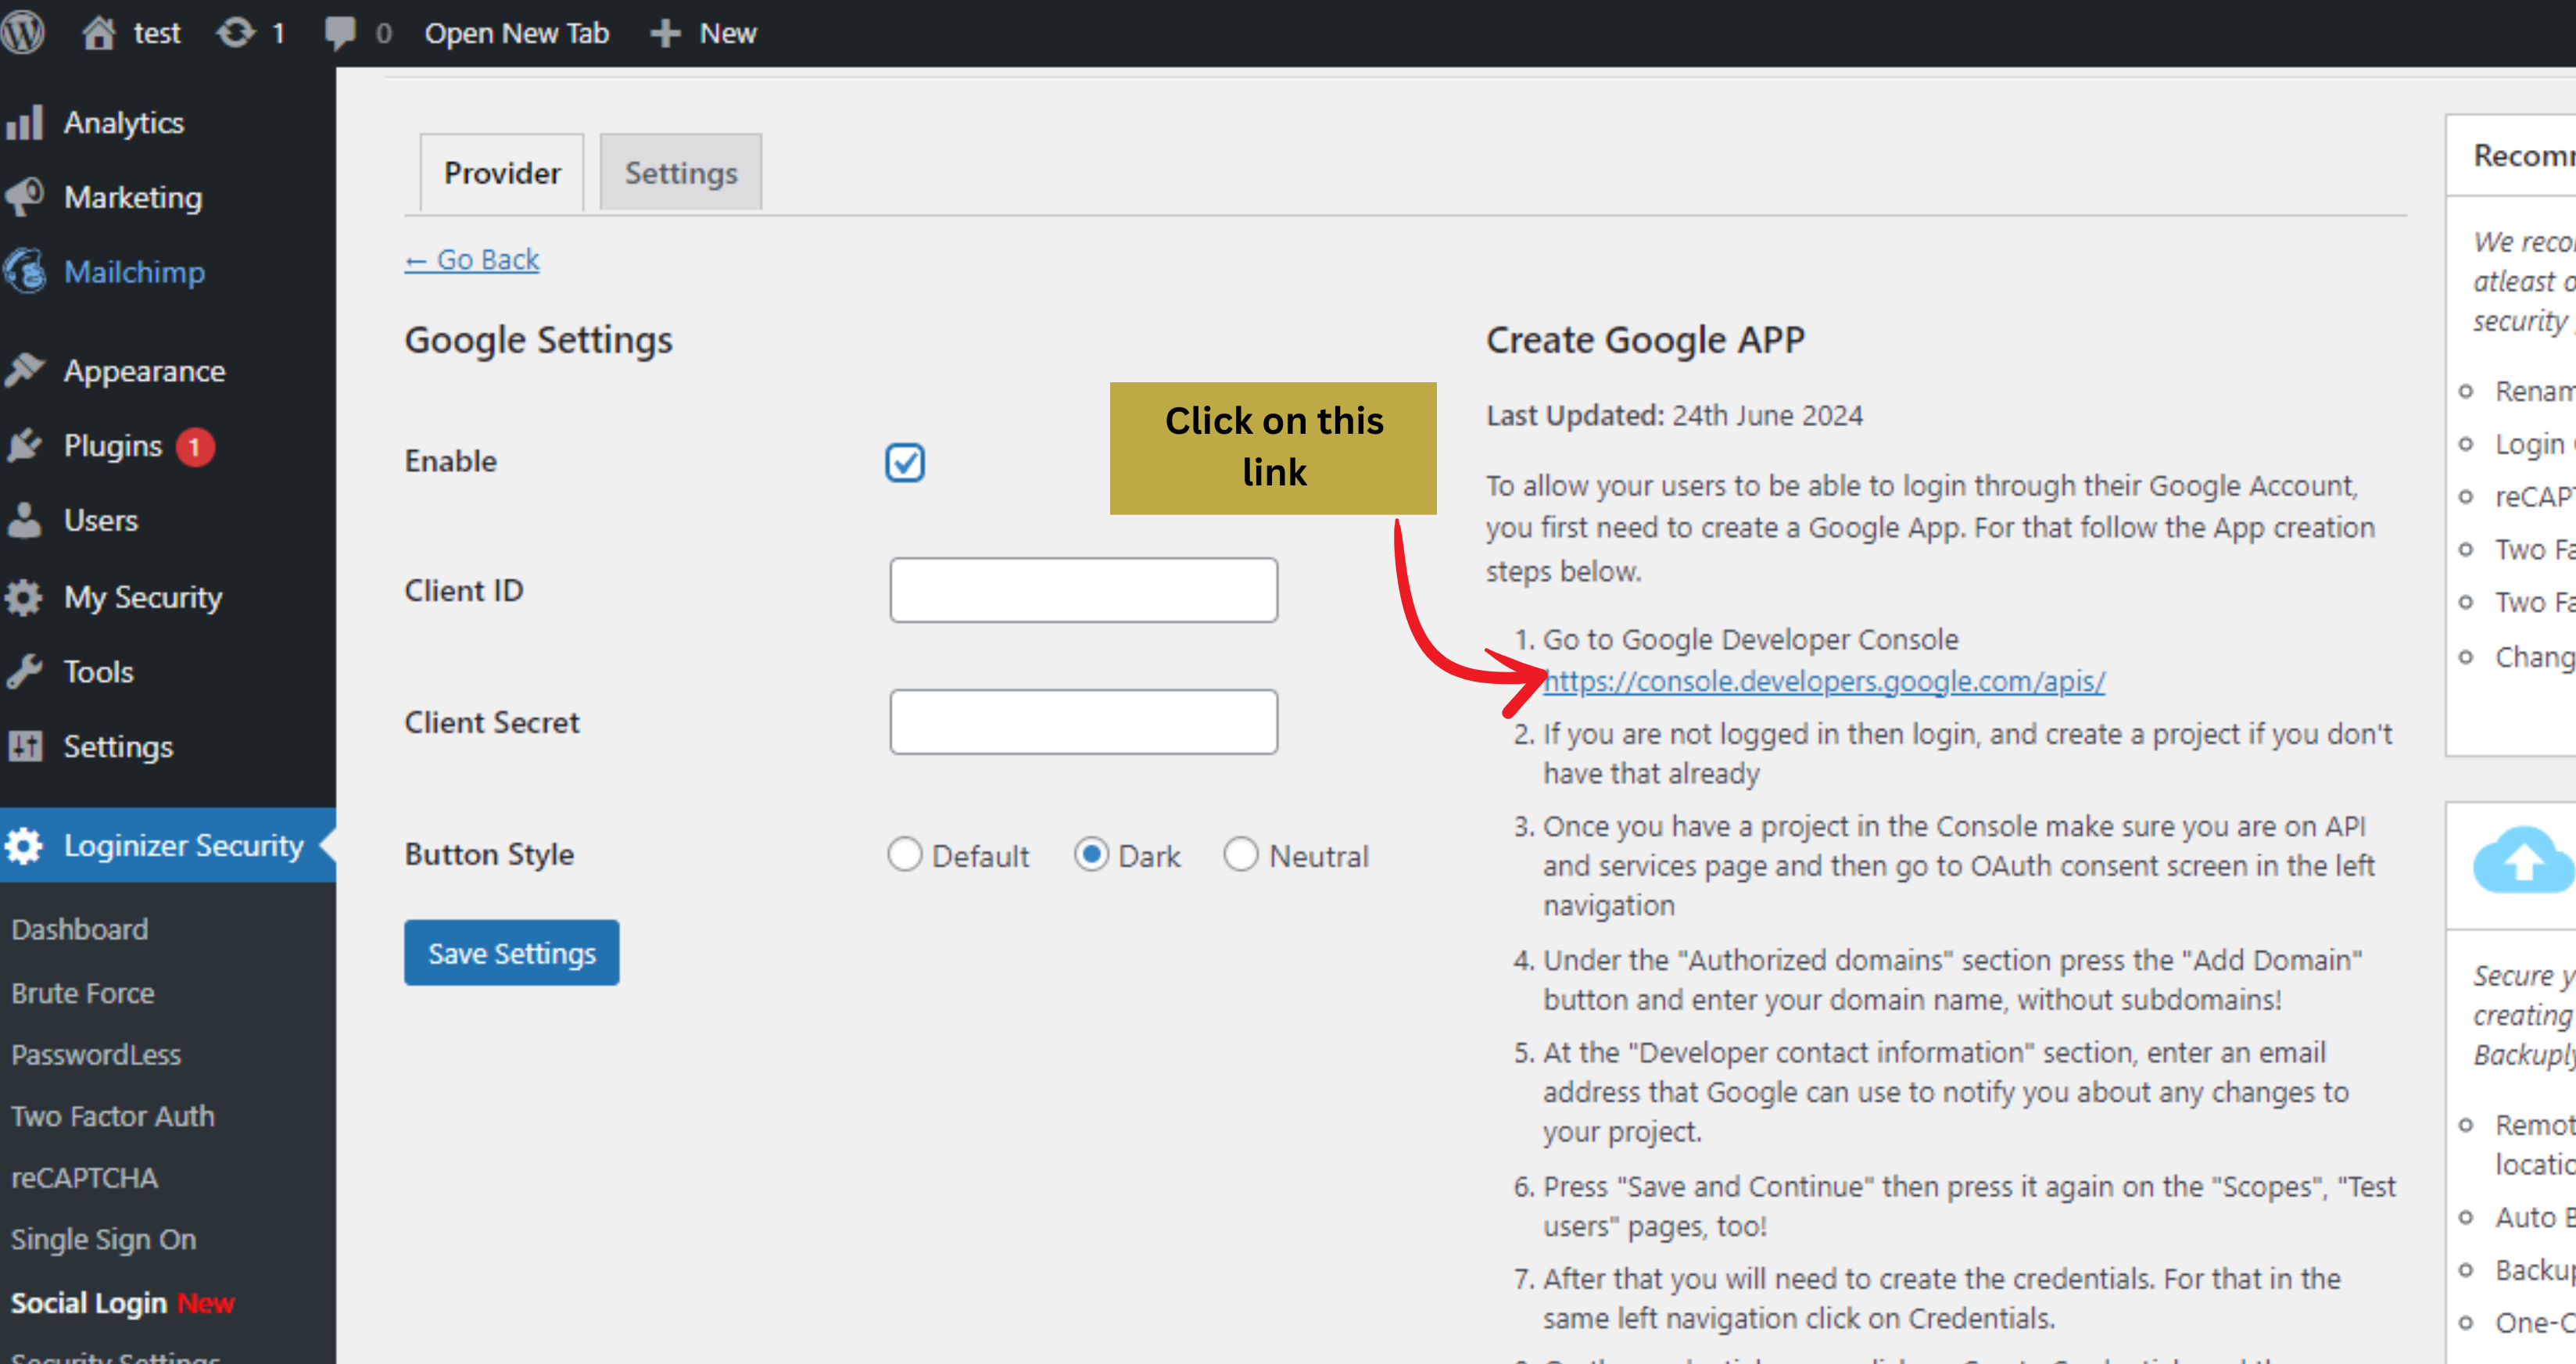Open WordPress Settings in the sidebar
The height and width of the screenshot is (1364, 2576).
[118, 746]
